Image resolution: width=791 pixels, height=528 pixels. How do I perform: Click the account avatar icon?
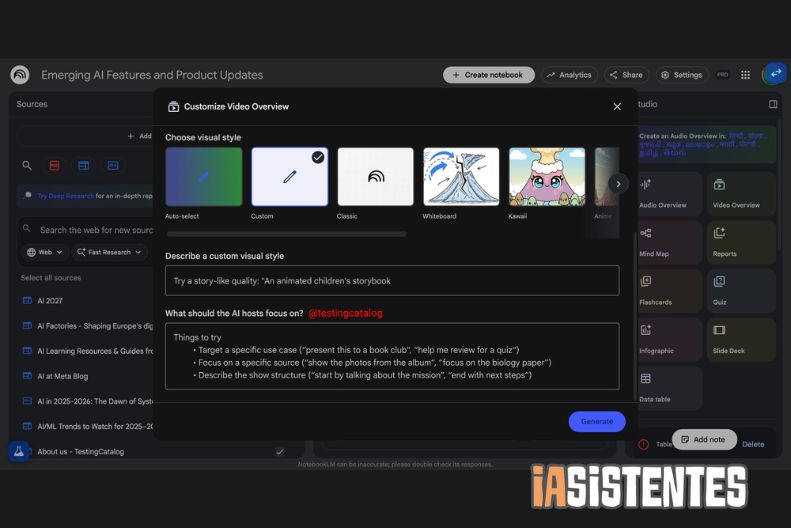[774, 74]
